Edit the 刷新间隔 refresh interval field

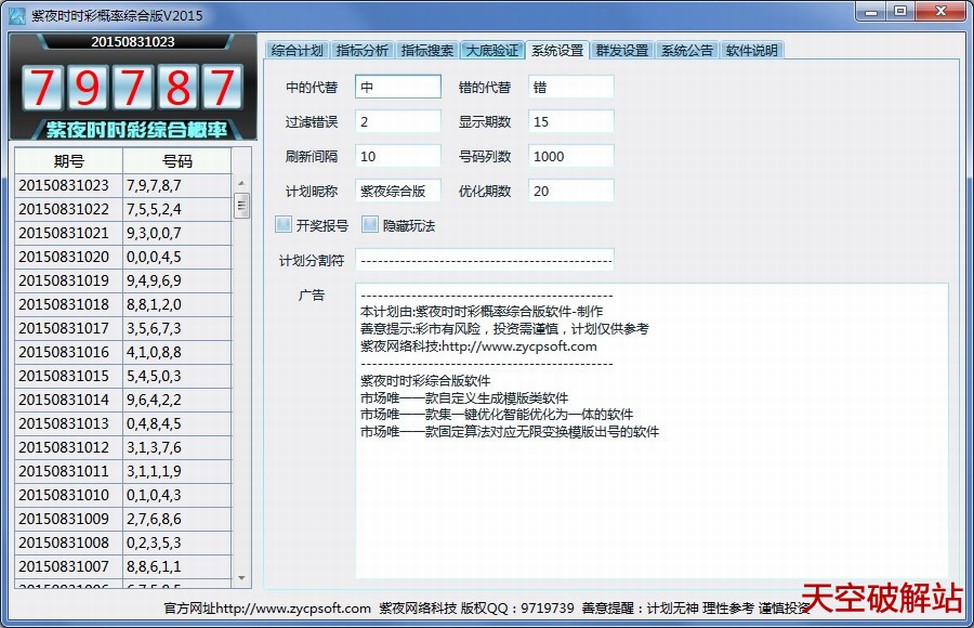tap(397, 155)
